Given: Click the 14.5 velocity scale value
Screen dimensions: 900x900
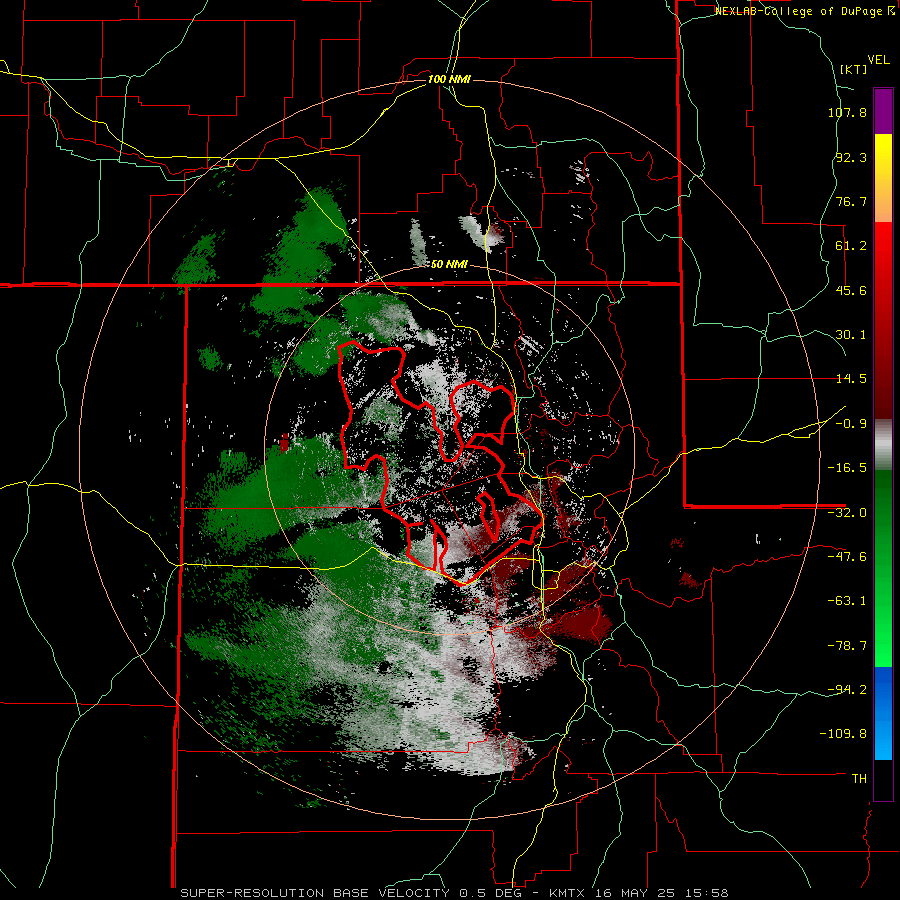Looking at the screenshot, I should [x=851, y=379].
